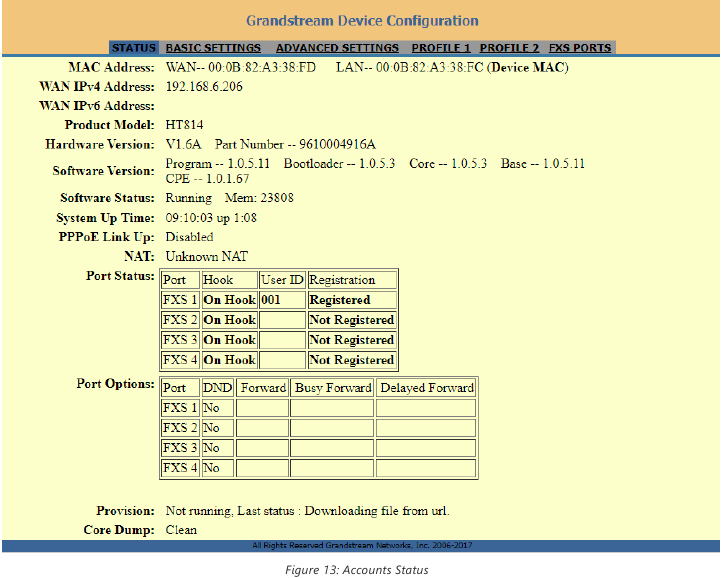
Task: Click the Grandstream Device Configuration title
Action: tap(362, 21)
